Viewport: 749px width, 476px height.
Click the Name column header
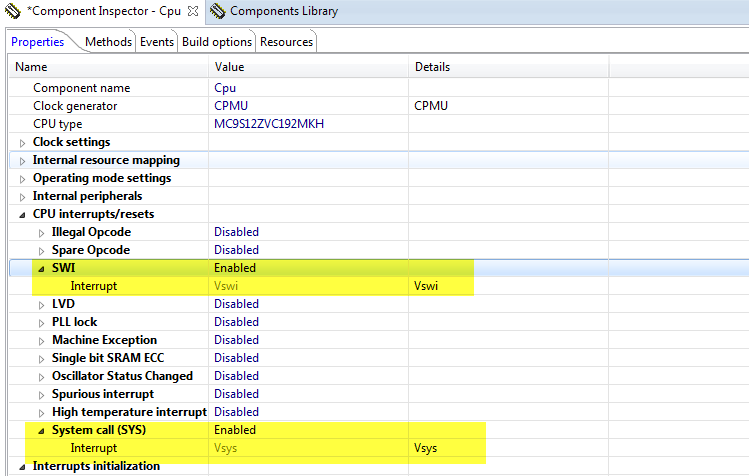(108, 67)
